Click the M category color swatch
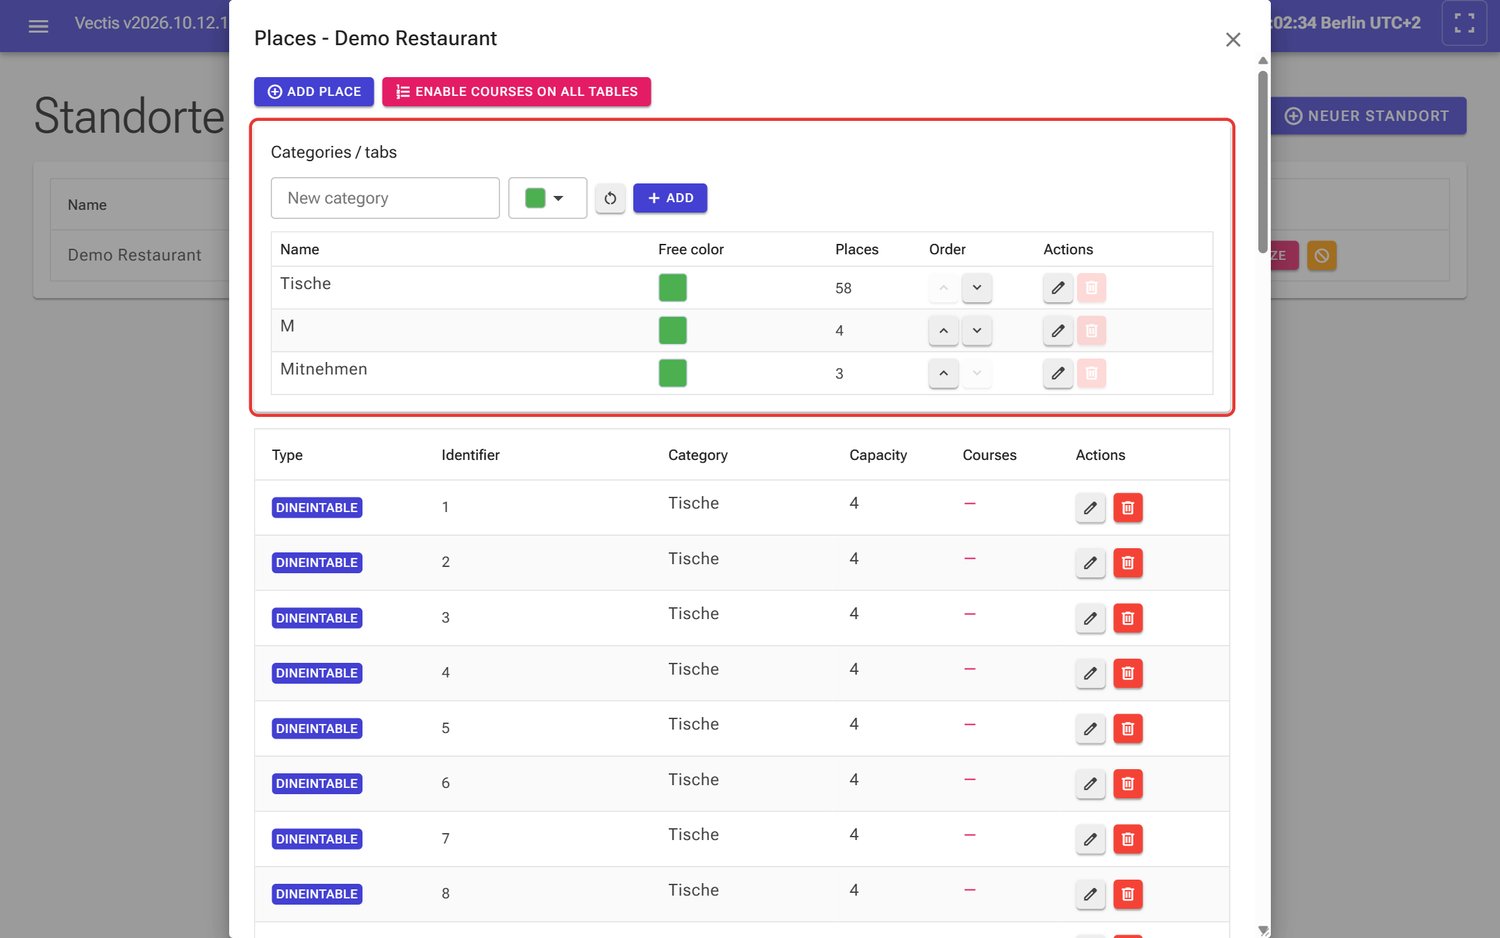 (x=673, y=330)
